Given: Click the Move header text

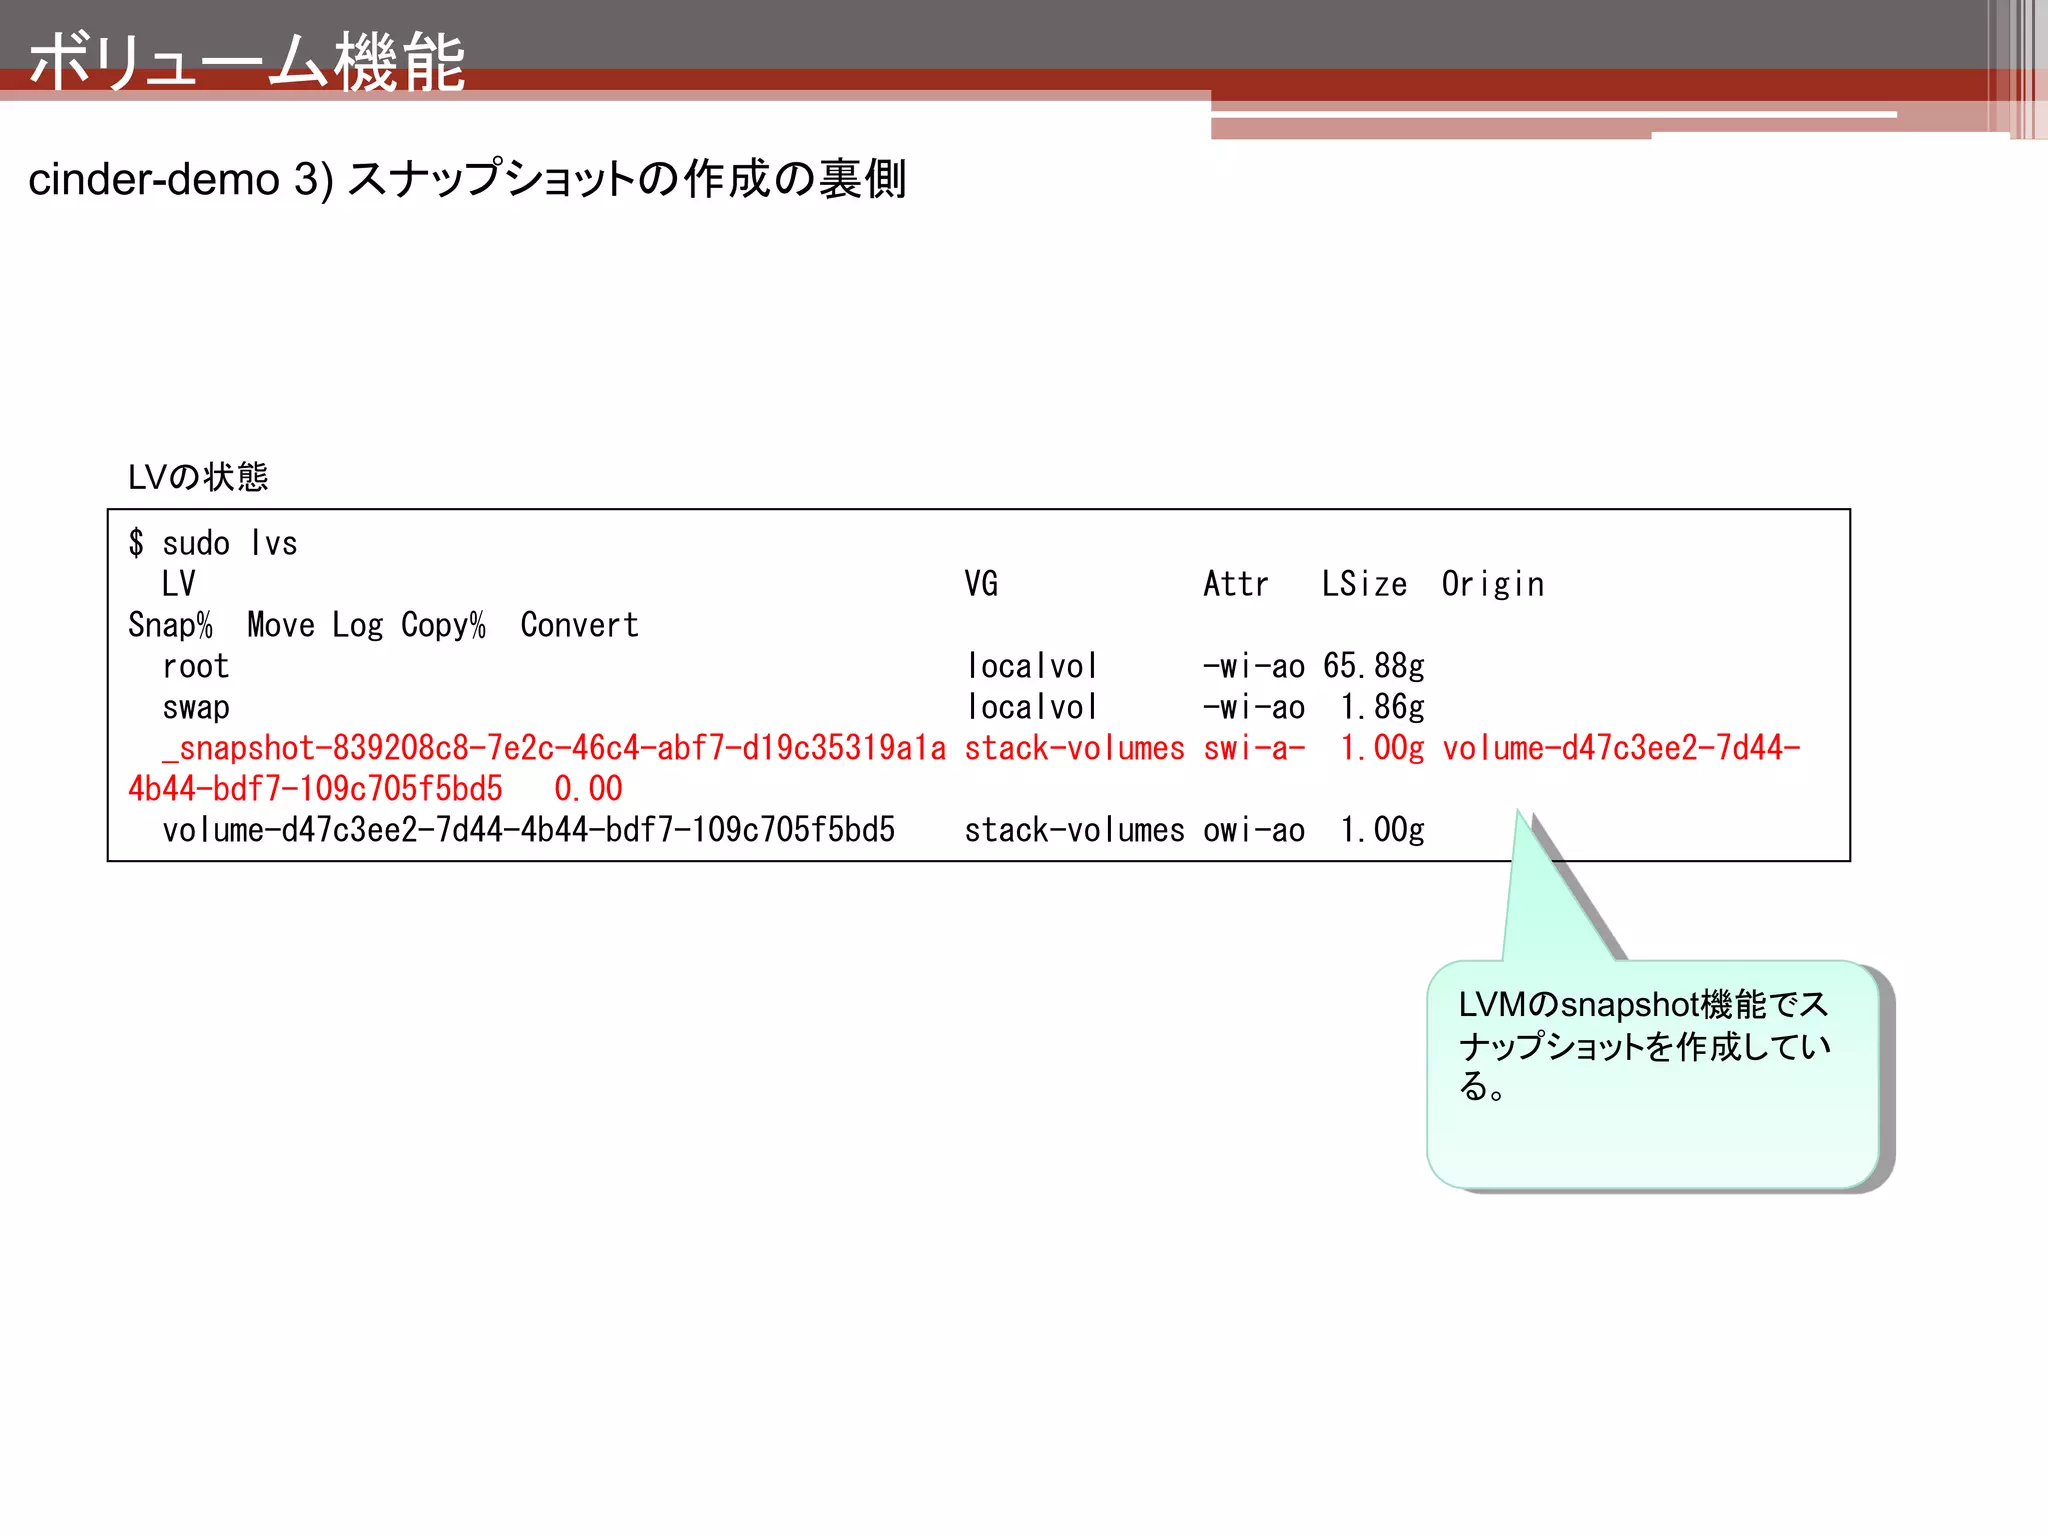Looking at the screenshot, I should (281, 625).
